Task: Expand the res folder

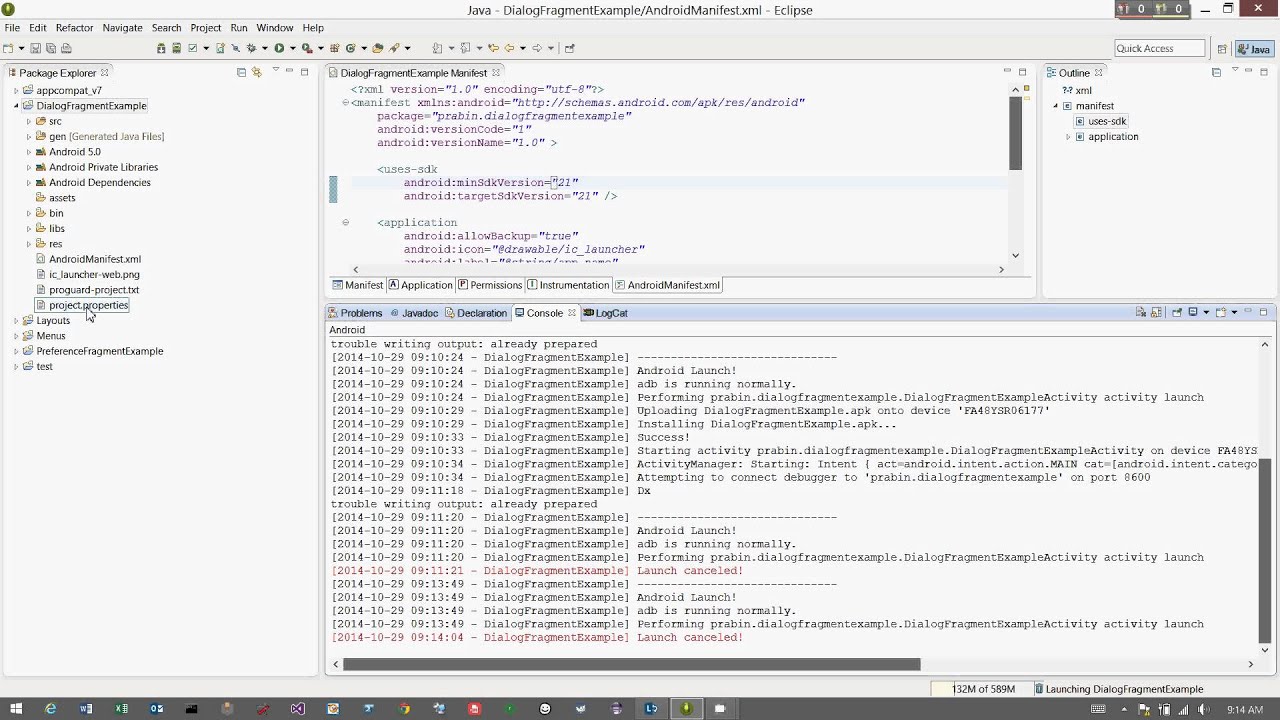Action: tap(29, 244)
